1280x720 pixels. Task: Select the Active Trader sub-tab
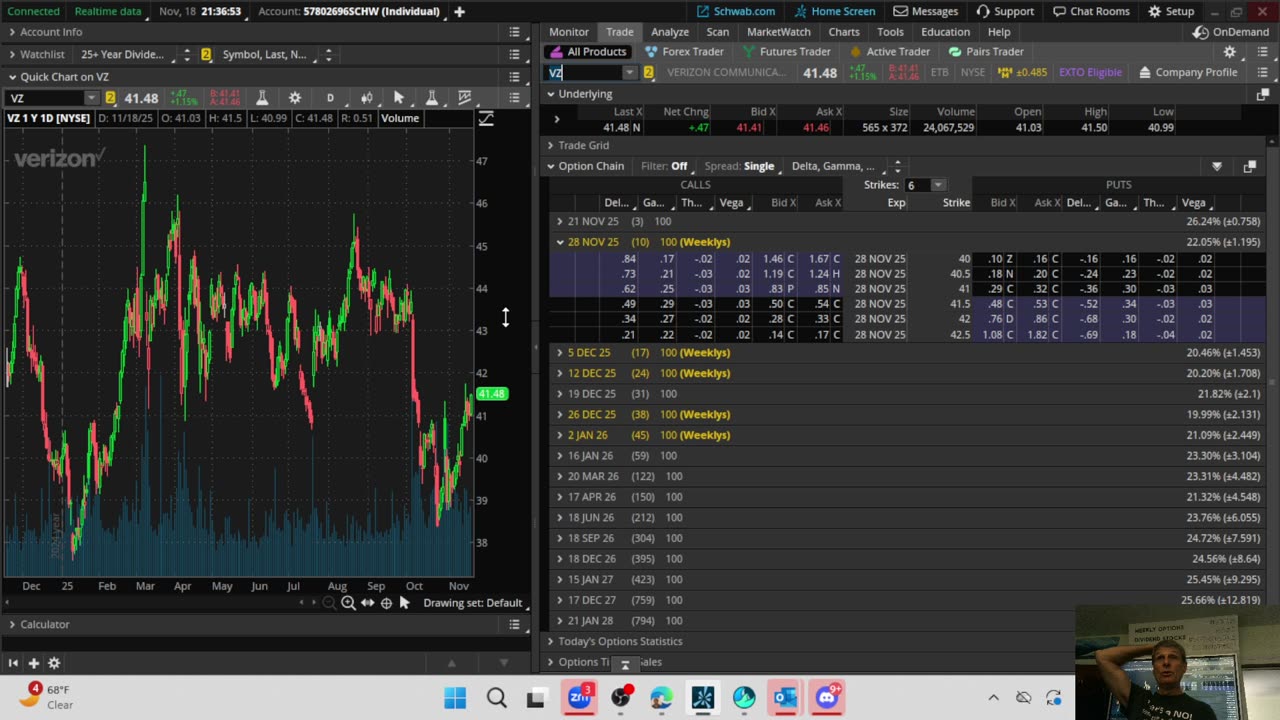pyautogui.click(x=890, y=52)
